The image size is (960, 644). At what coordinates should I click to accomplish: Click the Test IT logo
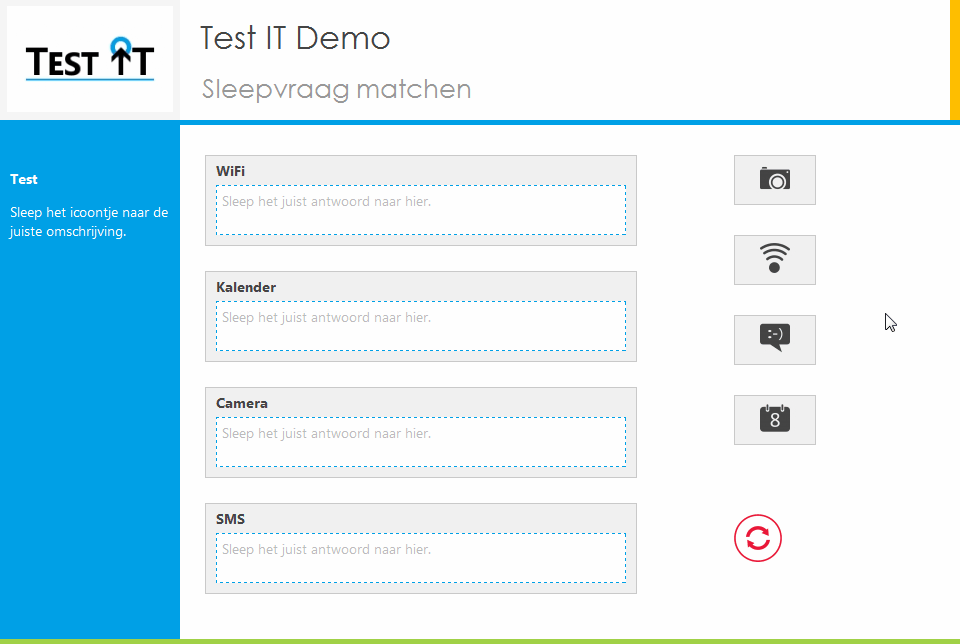click(x=90, y=59)
